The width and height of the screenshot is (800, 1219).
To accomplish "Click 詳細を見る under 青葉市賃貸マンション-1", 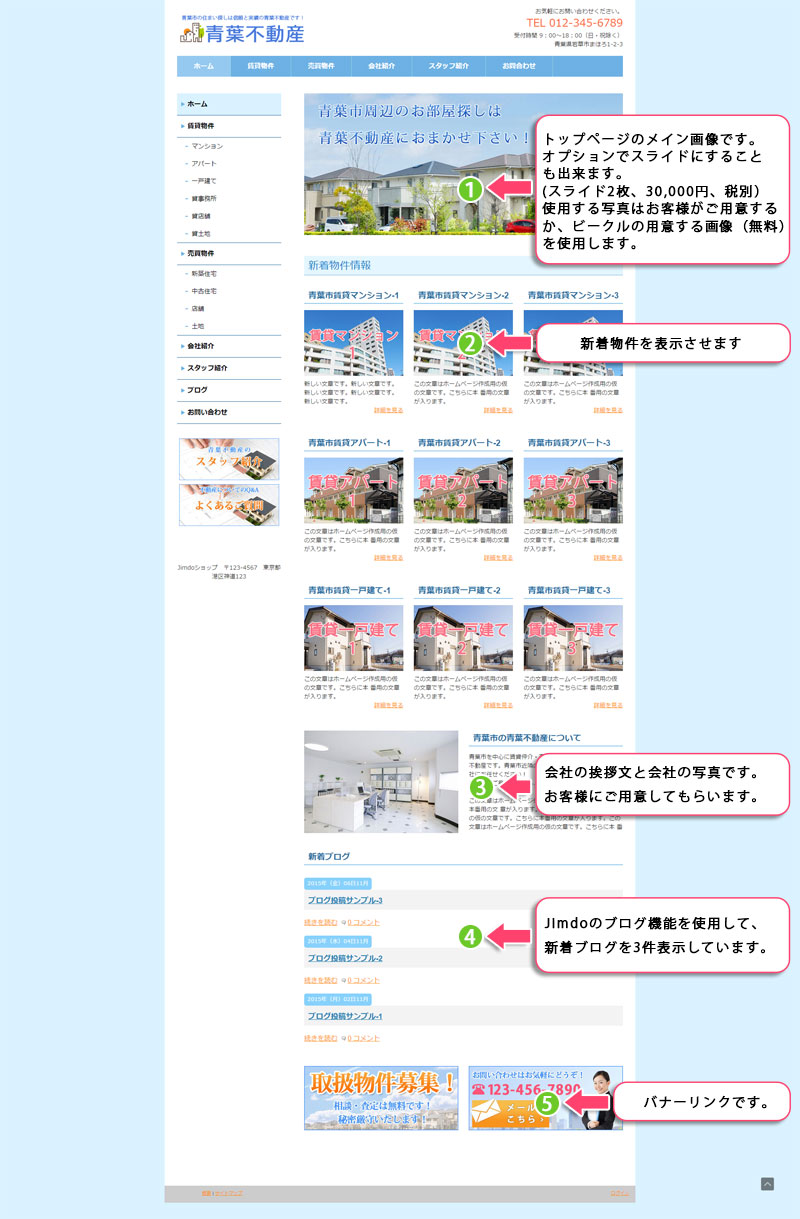I will pos(388,410).
